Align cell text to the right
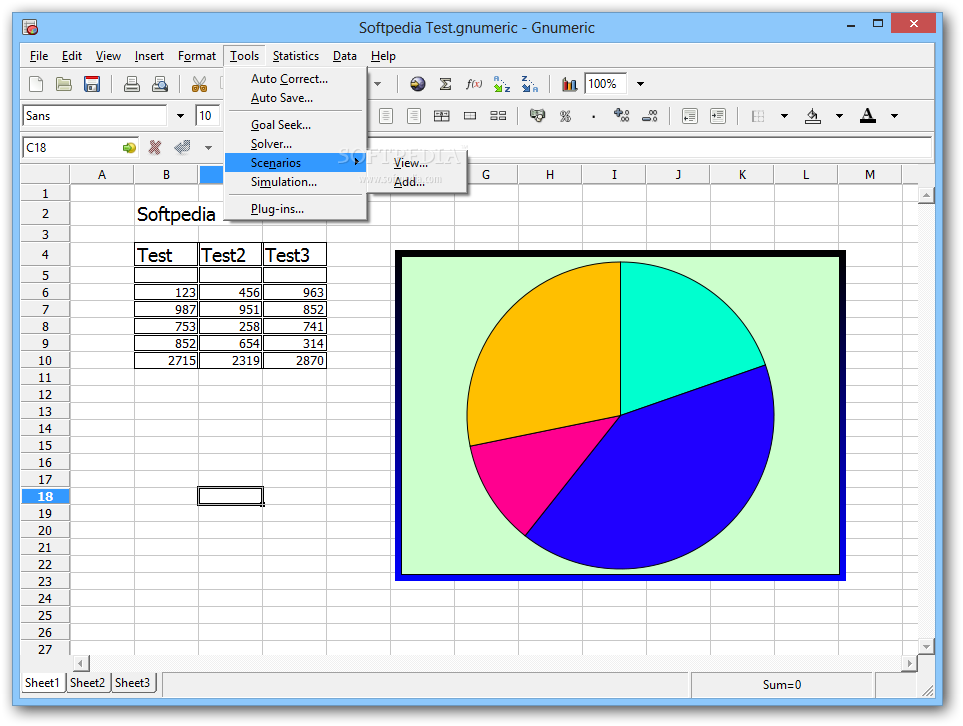This screenshot has width=963, height=726. (x=414, y=115)
